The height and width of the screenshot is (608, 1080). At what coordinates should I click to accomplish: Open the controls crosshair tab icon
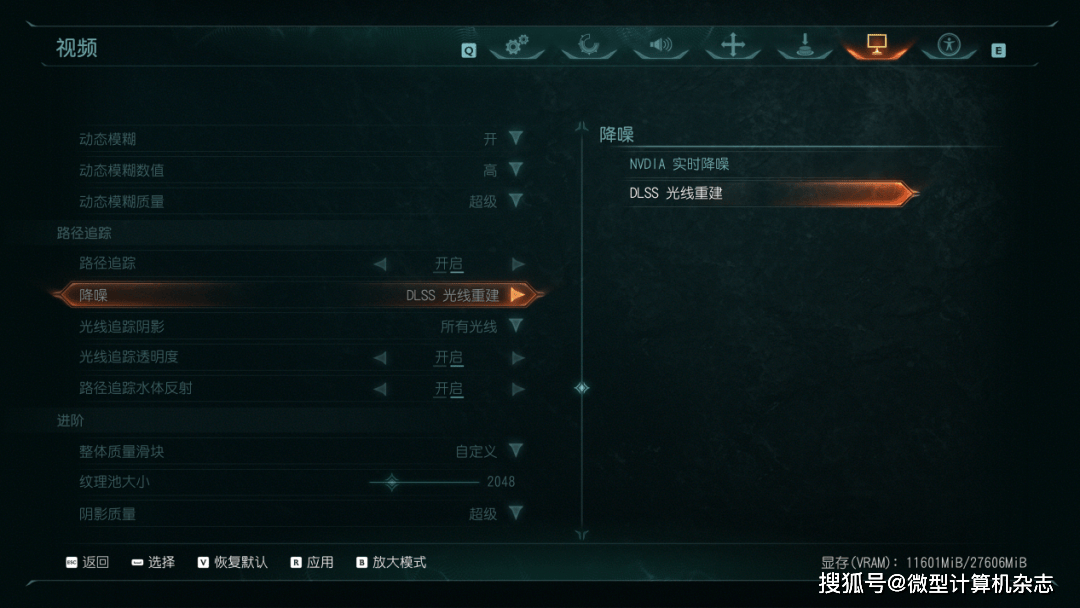click(733, 45)
